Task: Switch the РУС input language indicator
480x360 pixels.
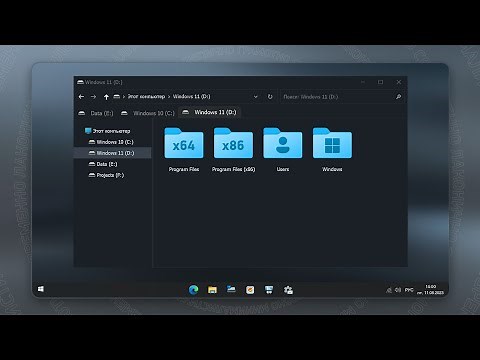Action: 409,290
